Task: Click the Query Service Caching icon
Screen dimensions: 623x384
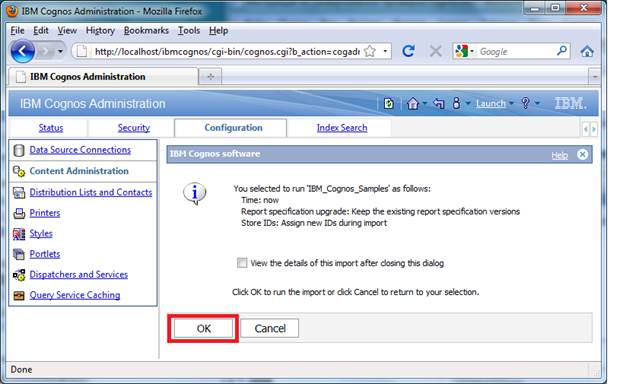Action: click(x=19, y=296)
